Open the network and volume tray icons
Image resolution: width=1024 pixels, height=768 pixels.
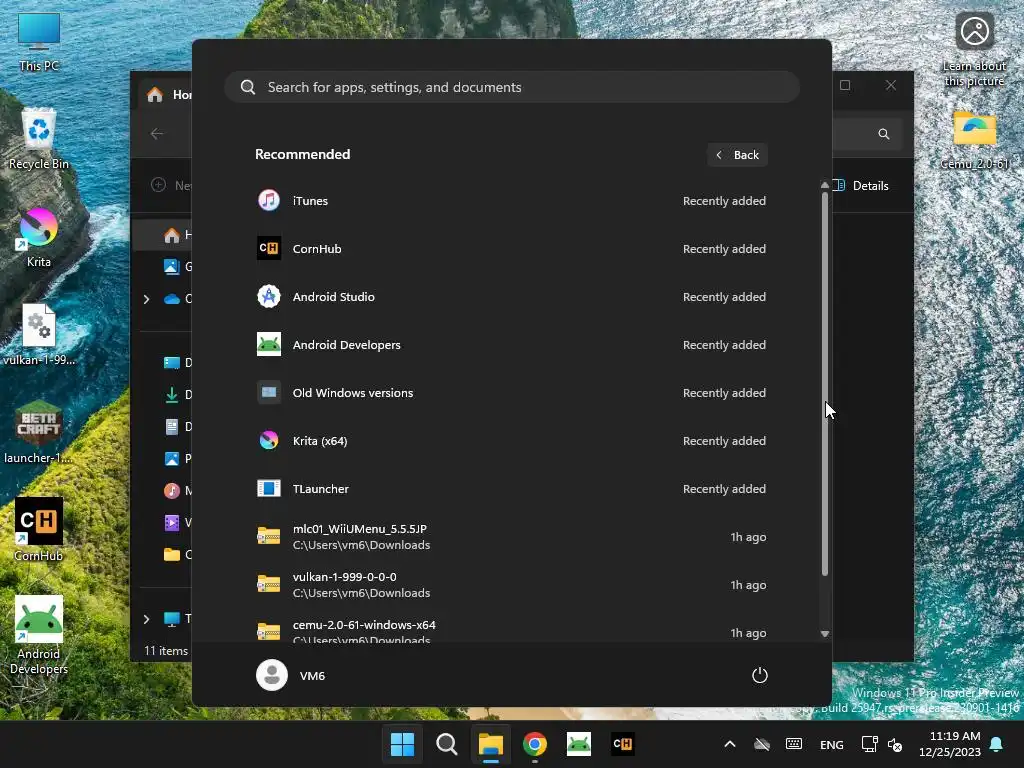882,744
